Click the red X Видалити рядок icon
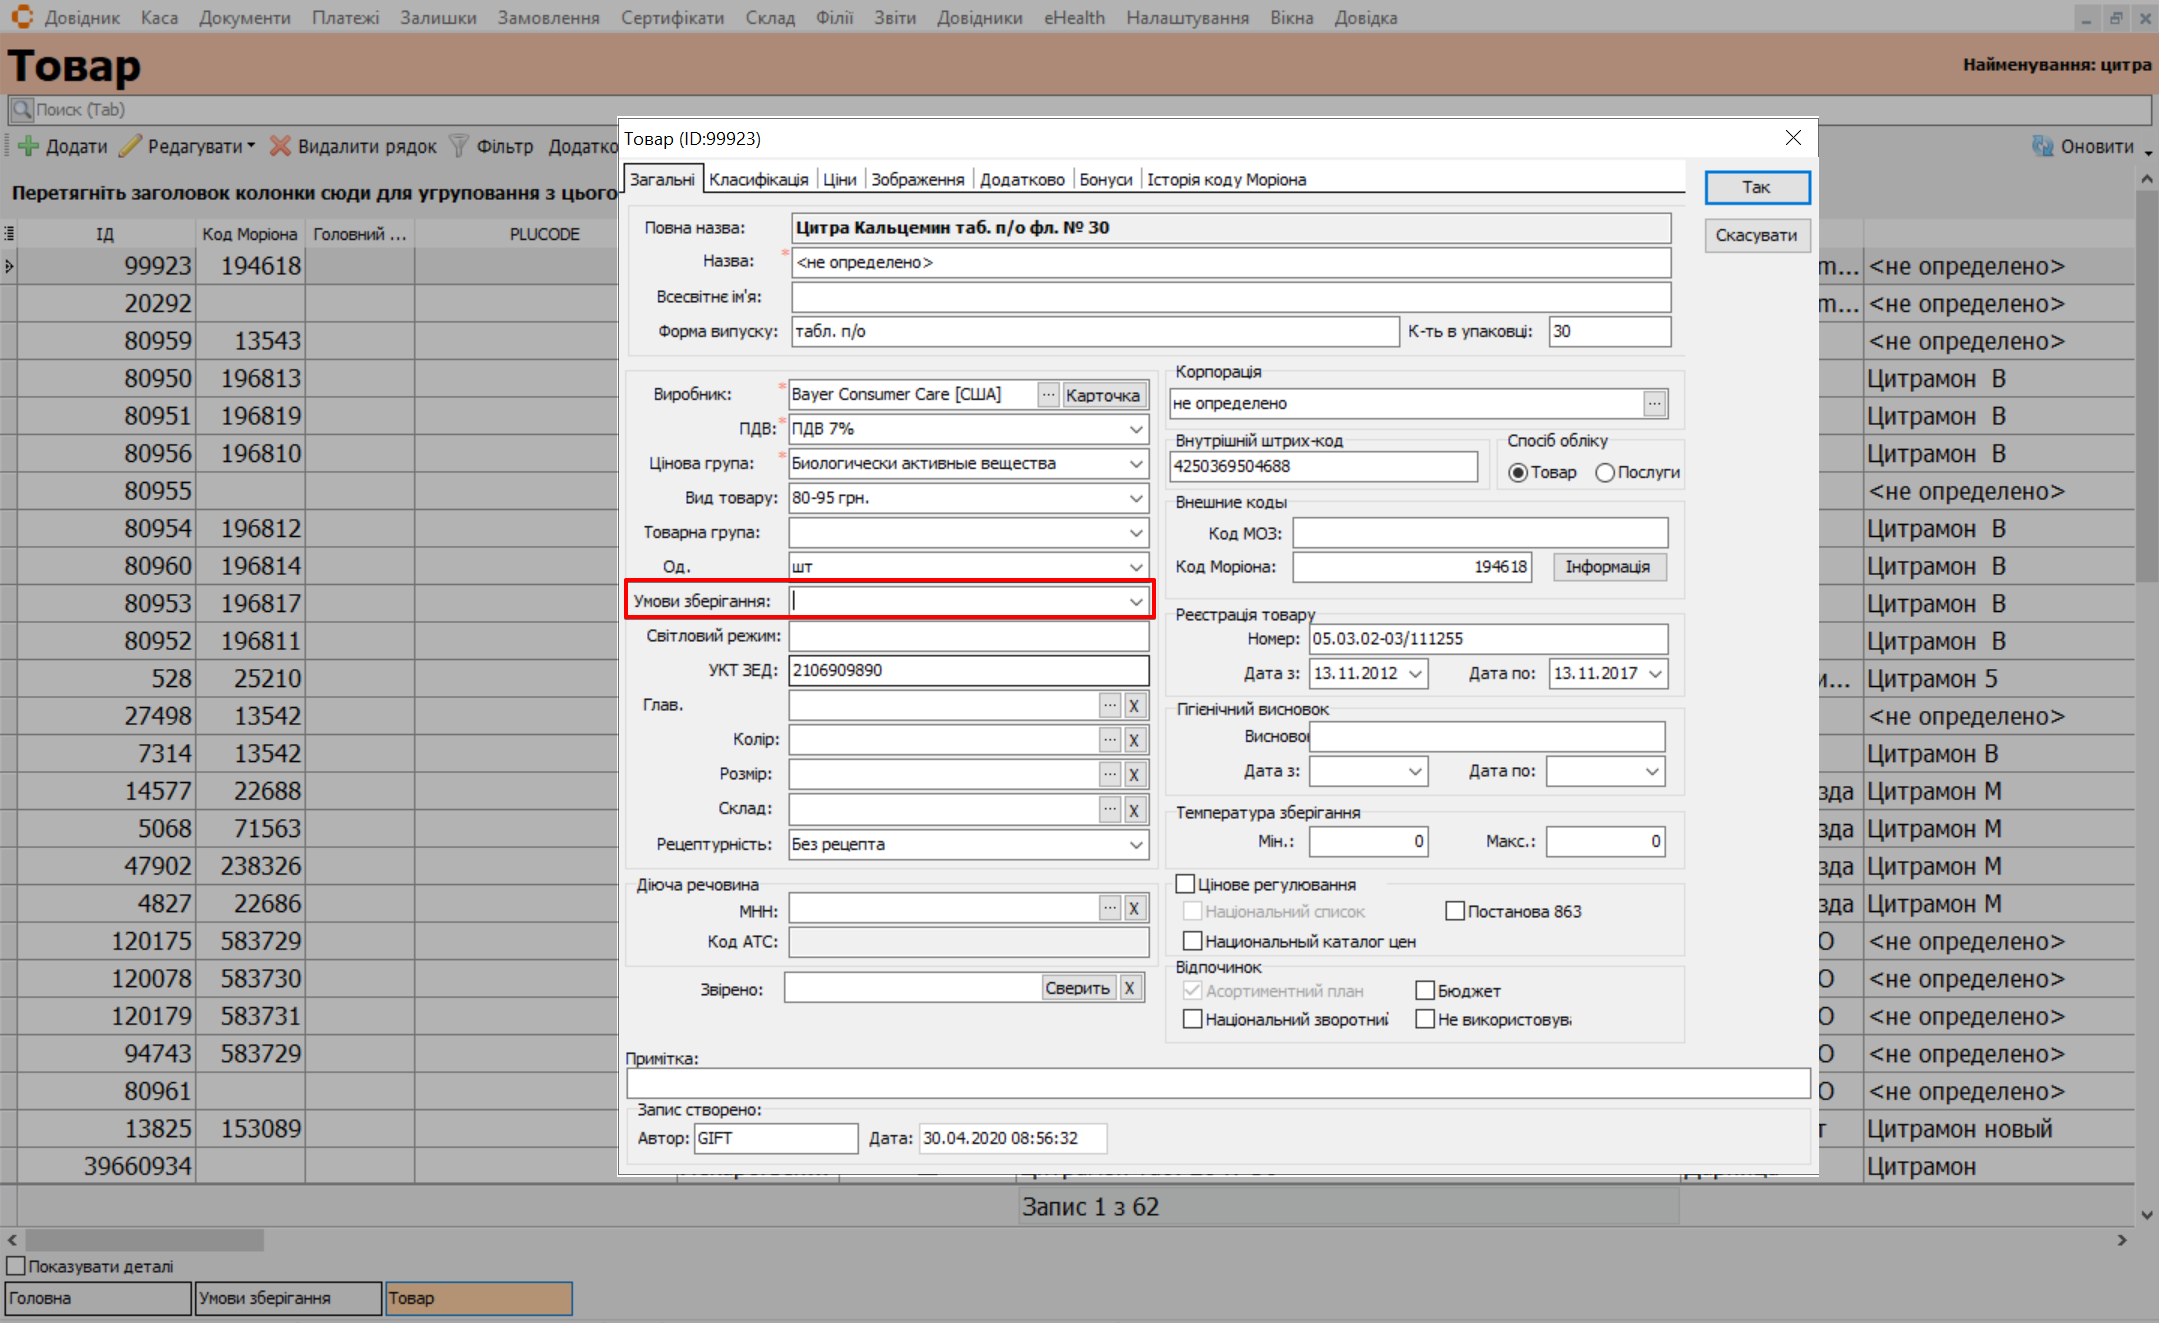The image size is (2159, 1323). coord(280,146)
